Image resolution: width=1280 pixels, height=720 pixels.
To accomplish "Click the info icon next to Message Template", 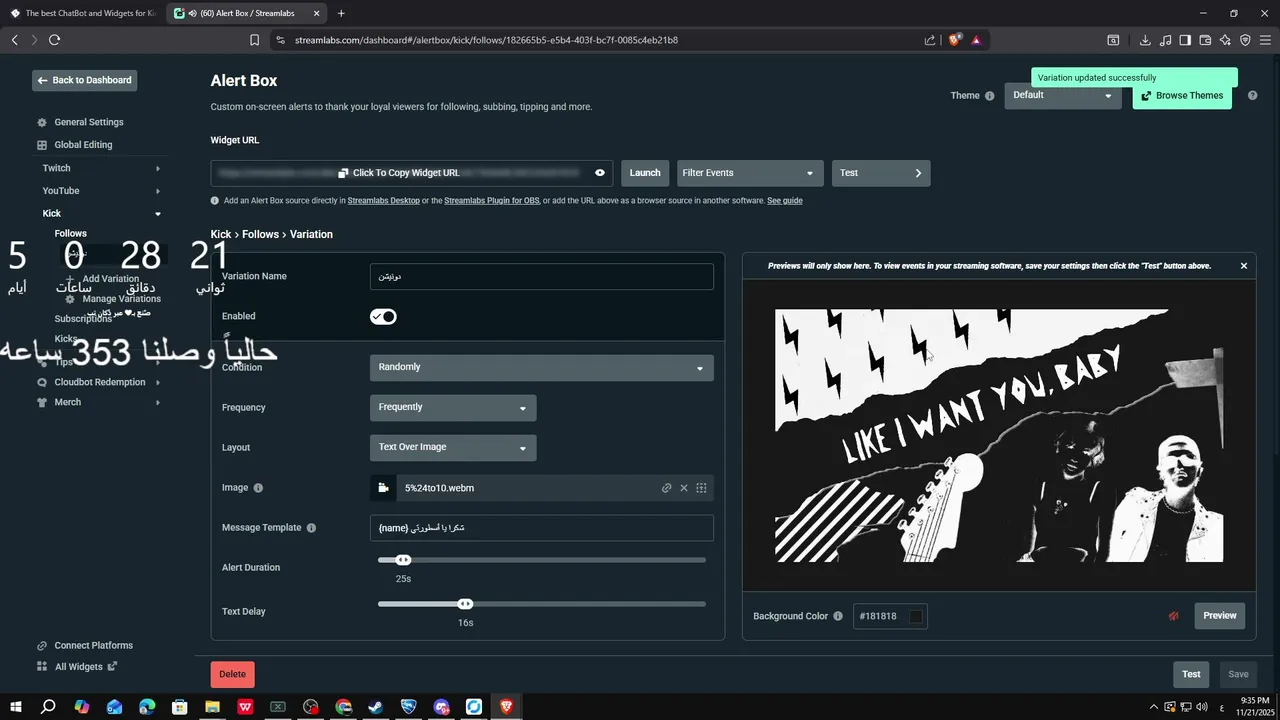I will [x=311, y=528].
